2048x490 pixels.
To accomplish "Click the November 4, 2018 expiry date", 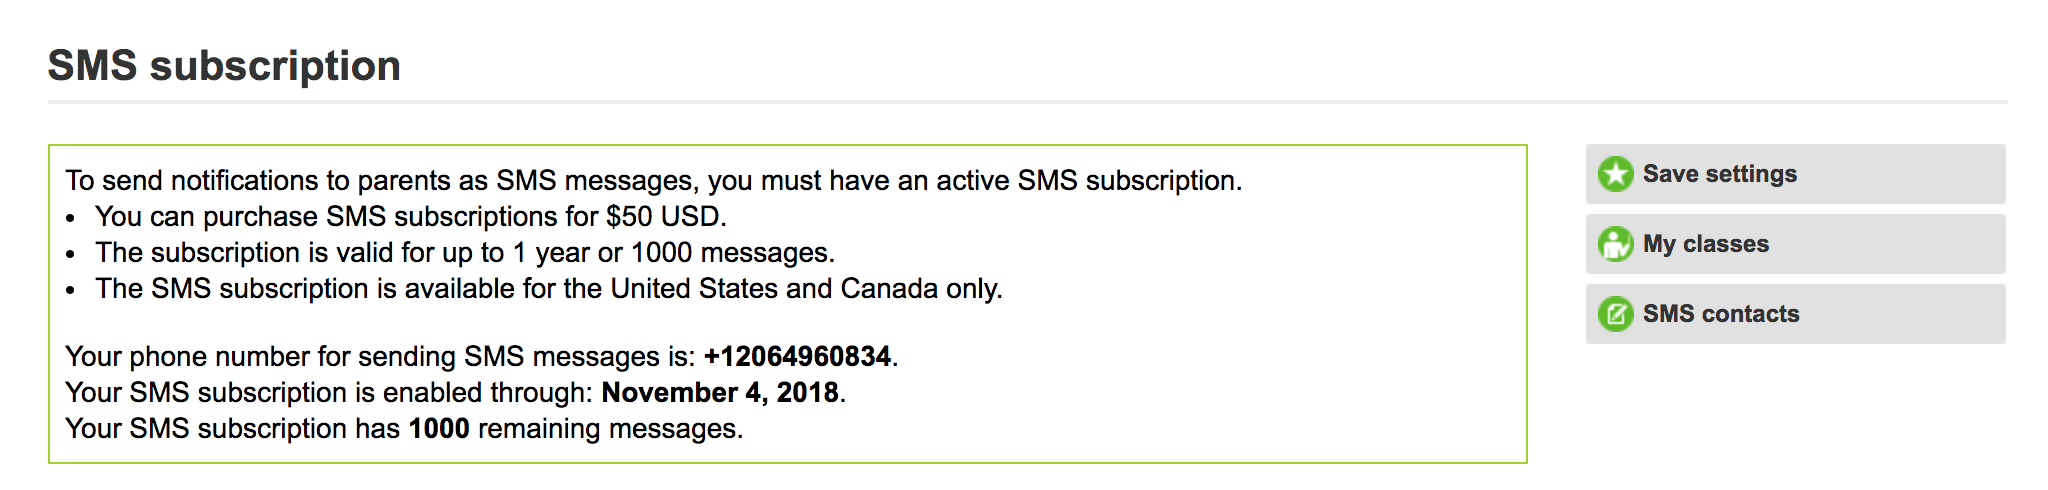I will pyautogui.click(x=720, y=393).
